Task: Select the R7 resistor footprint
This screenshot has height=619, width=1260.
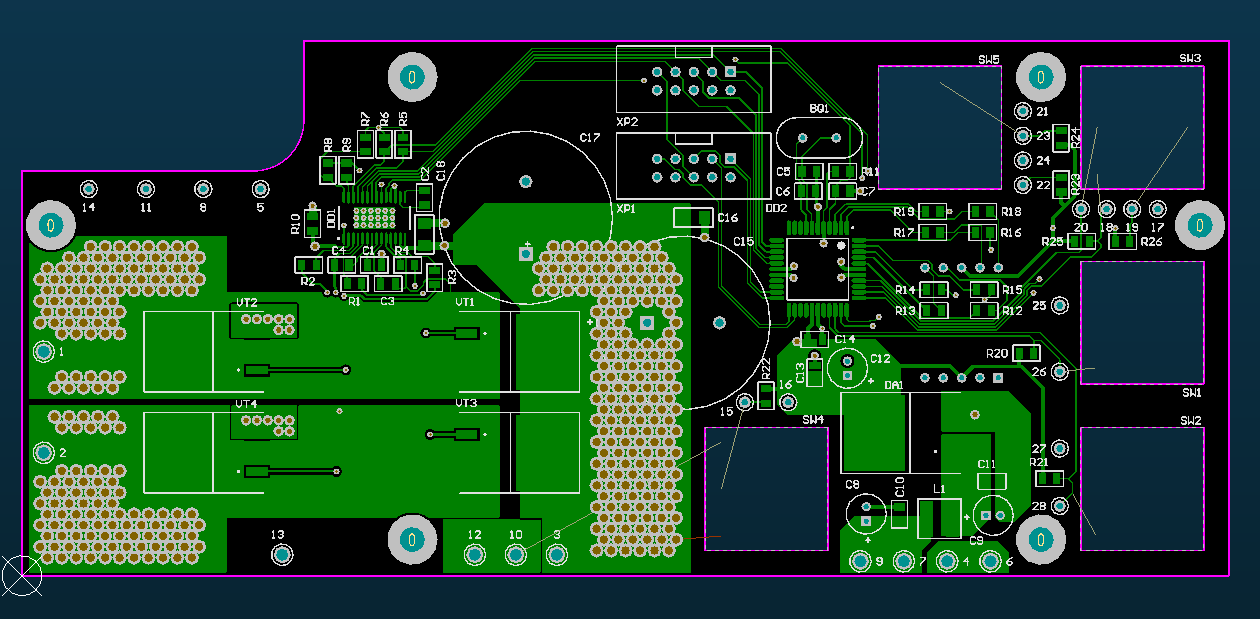Action: pyautogui.click(x=366, y=144)
